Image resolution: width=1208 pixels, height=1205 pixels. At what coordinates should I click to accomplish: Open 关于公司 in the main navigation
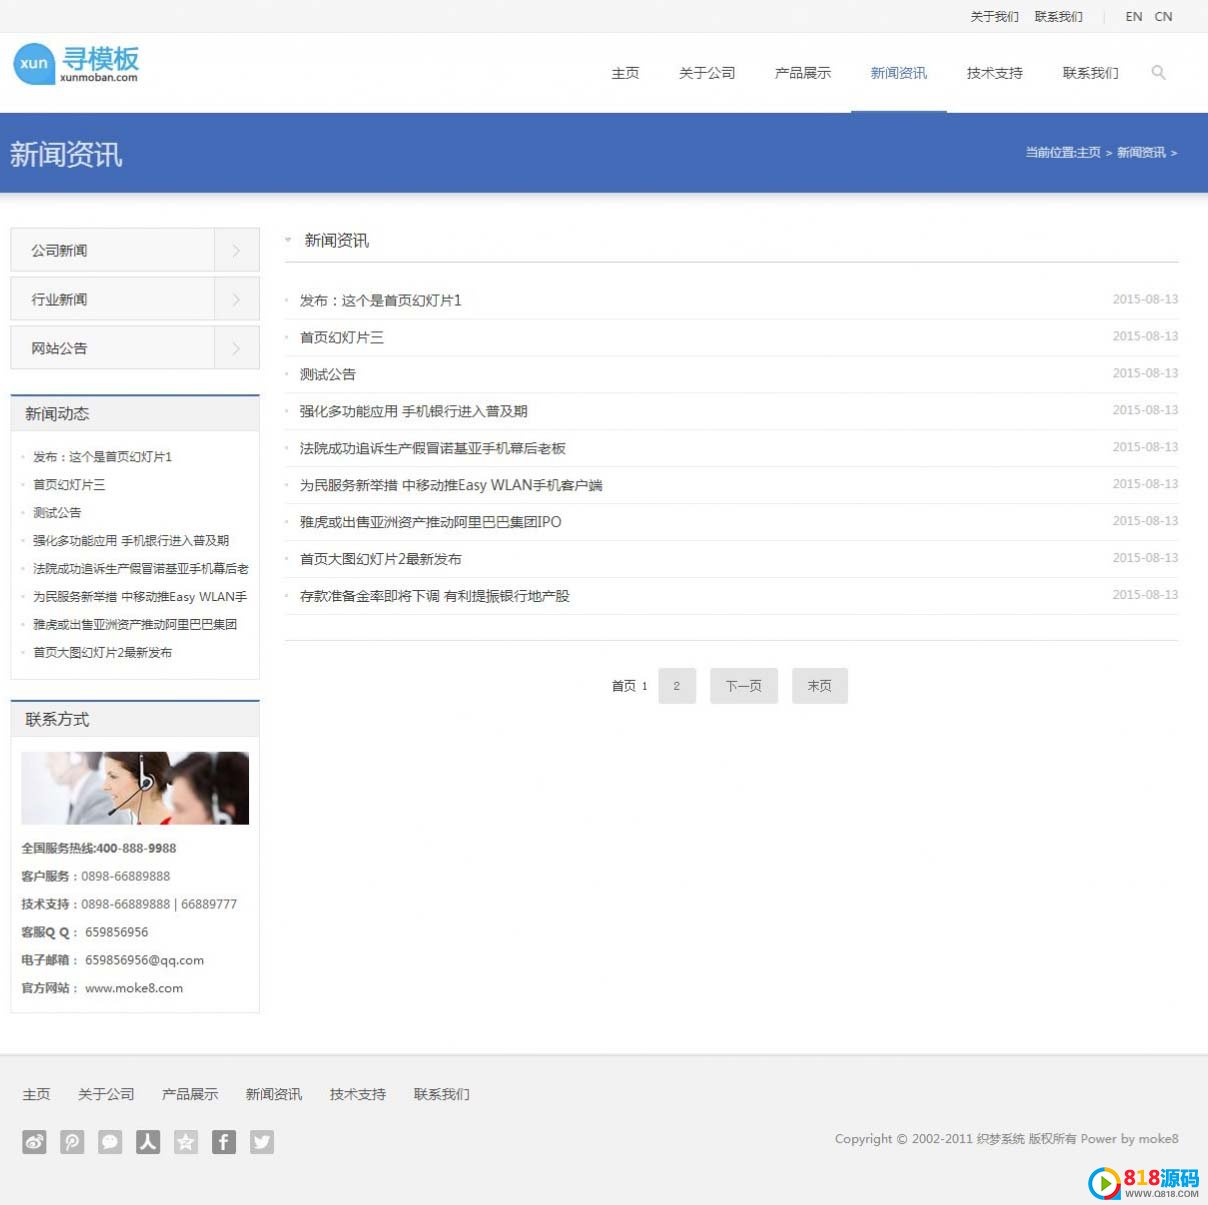coord(707,73)
